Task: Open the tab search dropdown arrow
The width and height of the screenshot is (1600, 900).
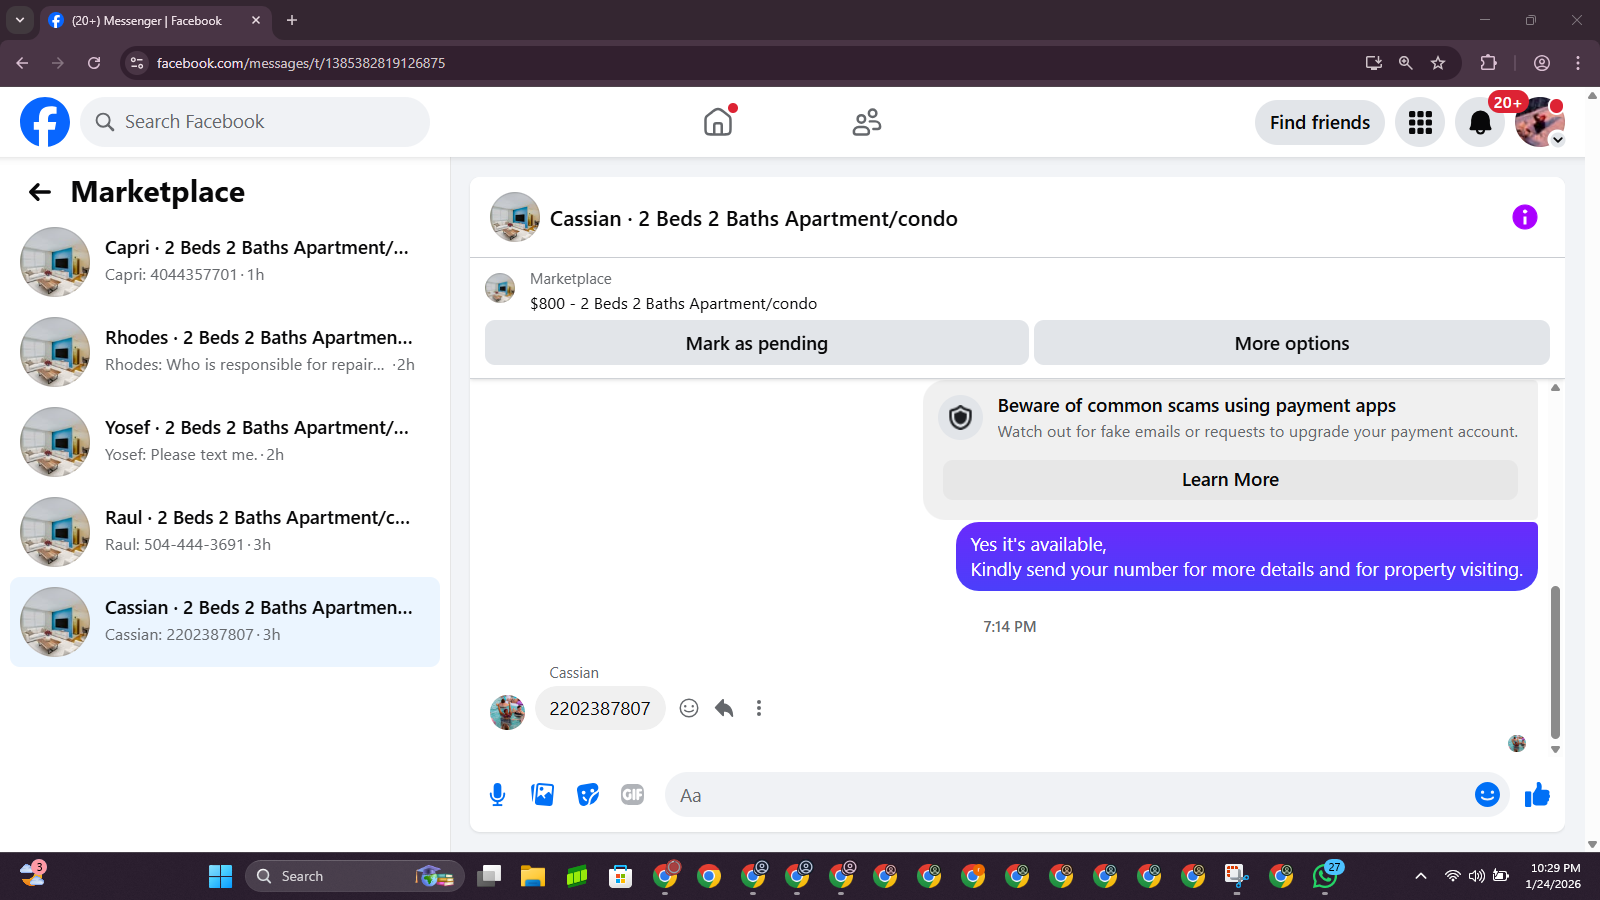Action: (x=19, y=20)
